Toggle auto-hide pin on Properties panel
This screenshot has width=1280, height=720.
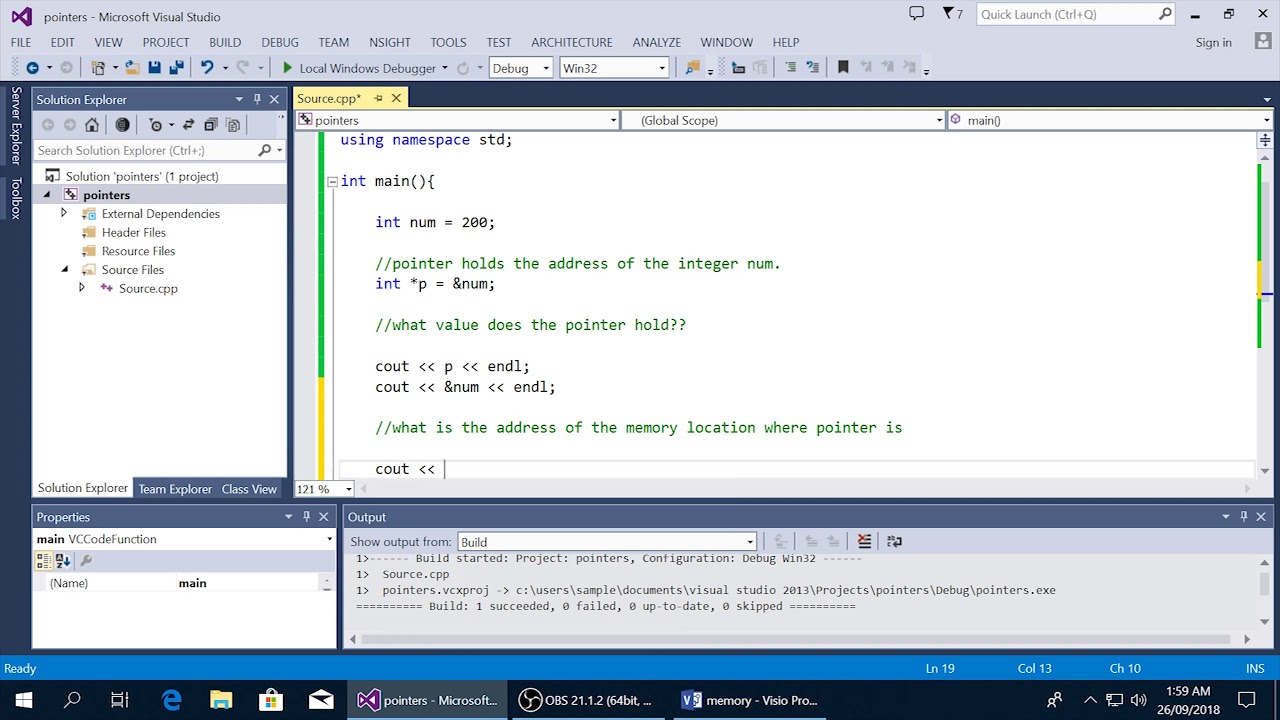pyautogui.click(x=306, y=517)
